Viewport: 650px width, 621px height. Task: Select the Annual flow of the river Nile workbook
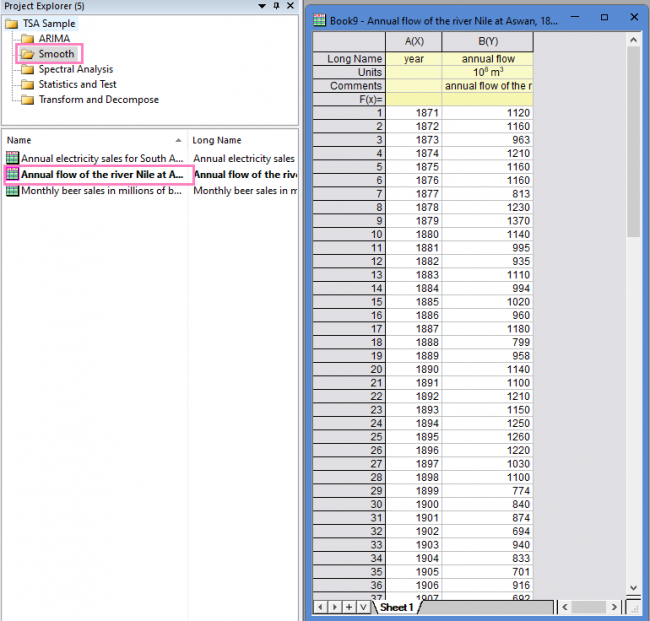click(101, 174)
